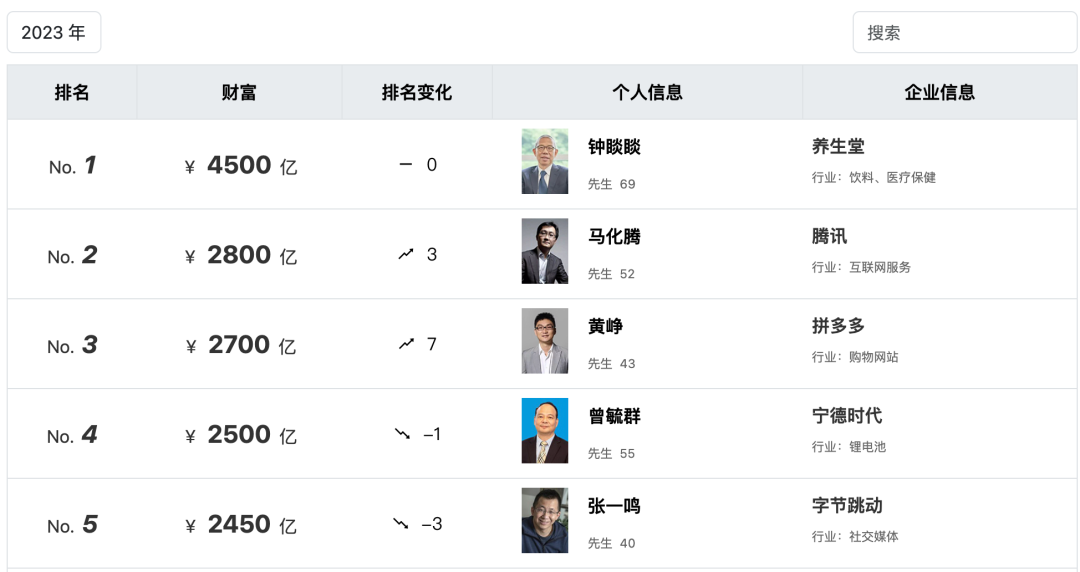Click the company name 拼多多
The image size is (1080, 572).
(x=838, y=327)
